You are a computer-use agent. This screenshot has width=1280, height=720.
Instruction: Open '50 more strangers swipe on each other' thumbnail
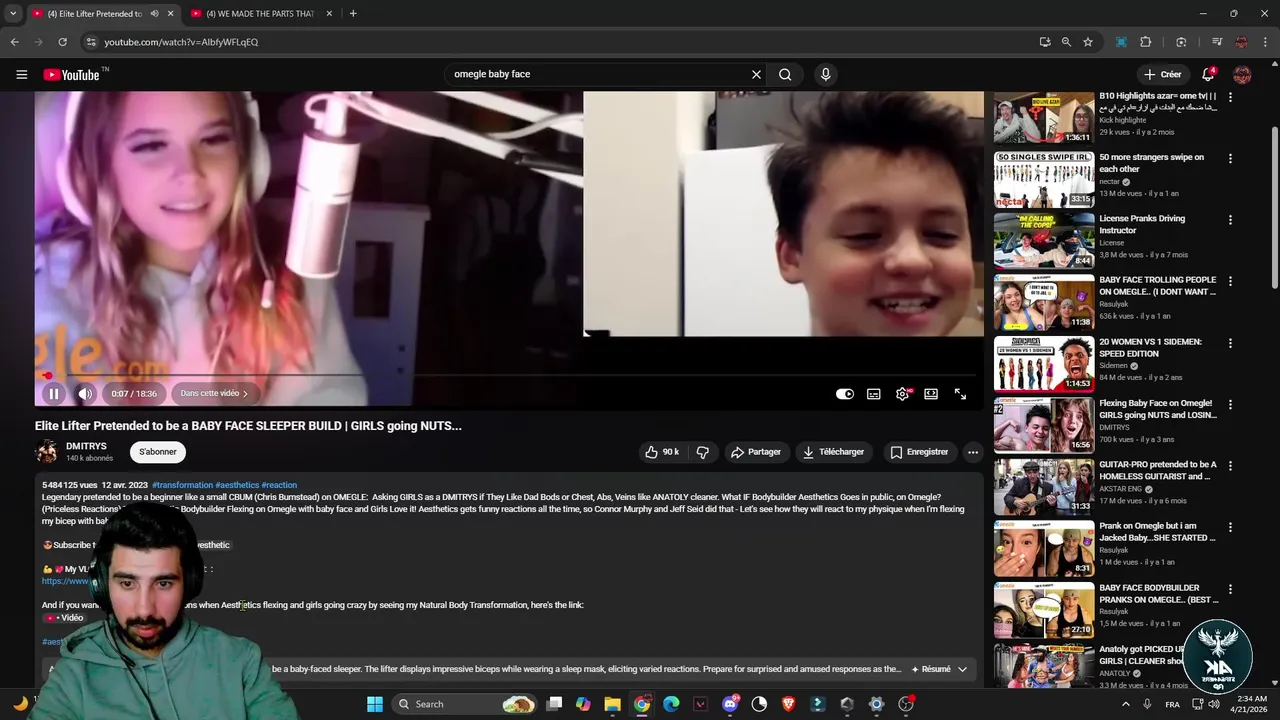point(1044,179)
